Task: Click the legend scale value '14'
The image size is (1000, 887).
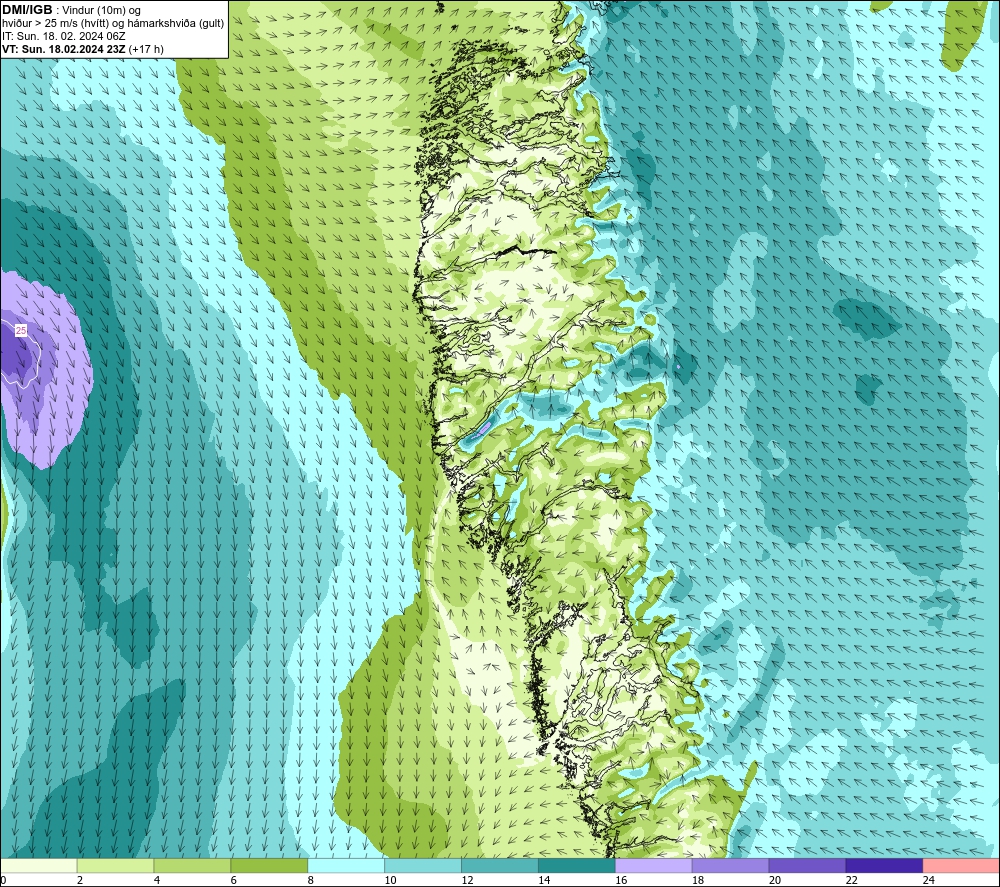Action: (544, 880)
